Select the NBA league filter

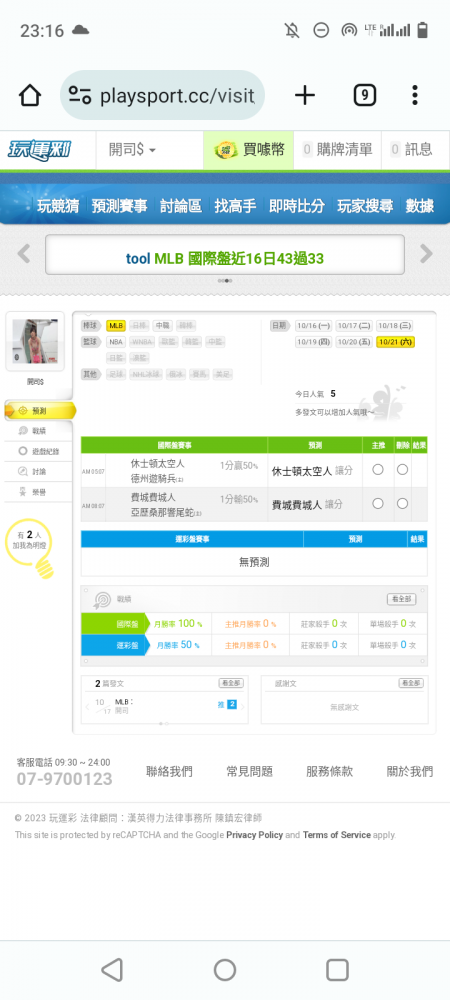coord(115,342)
